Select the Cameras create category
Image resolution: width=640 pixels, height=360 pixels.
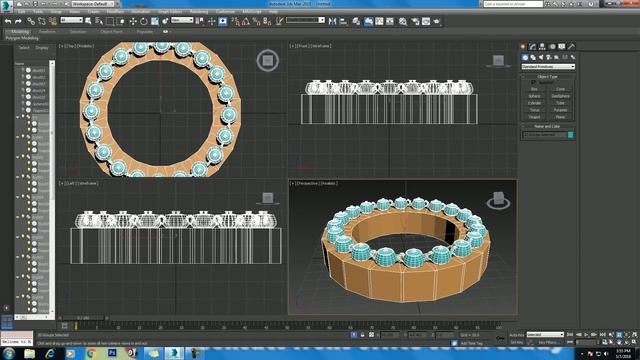click(549, 57)
